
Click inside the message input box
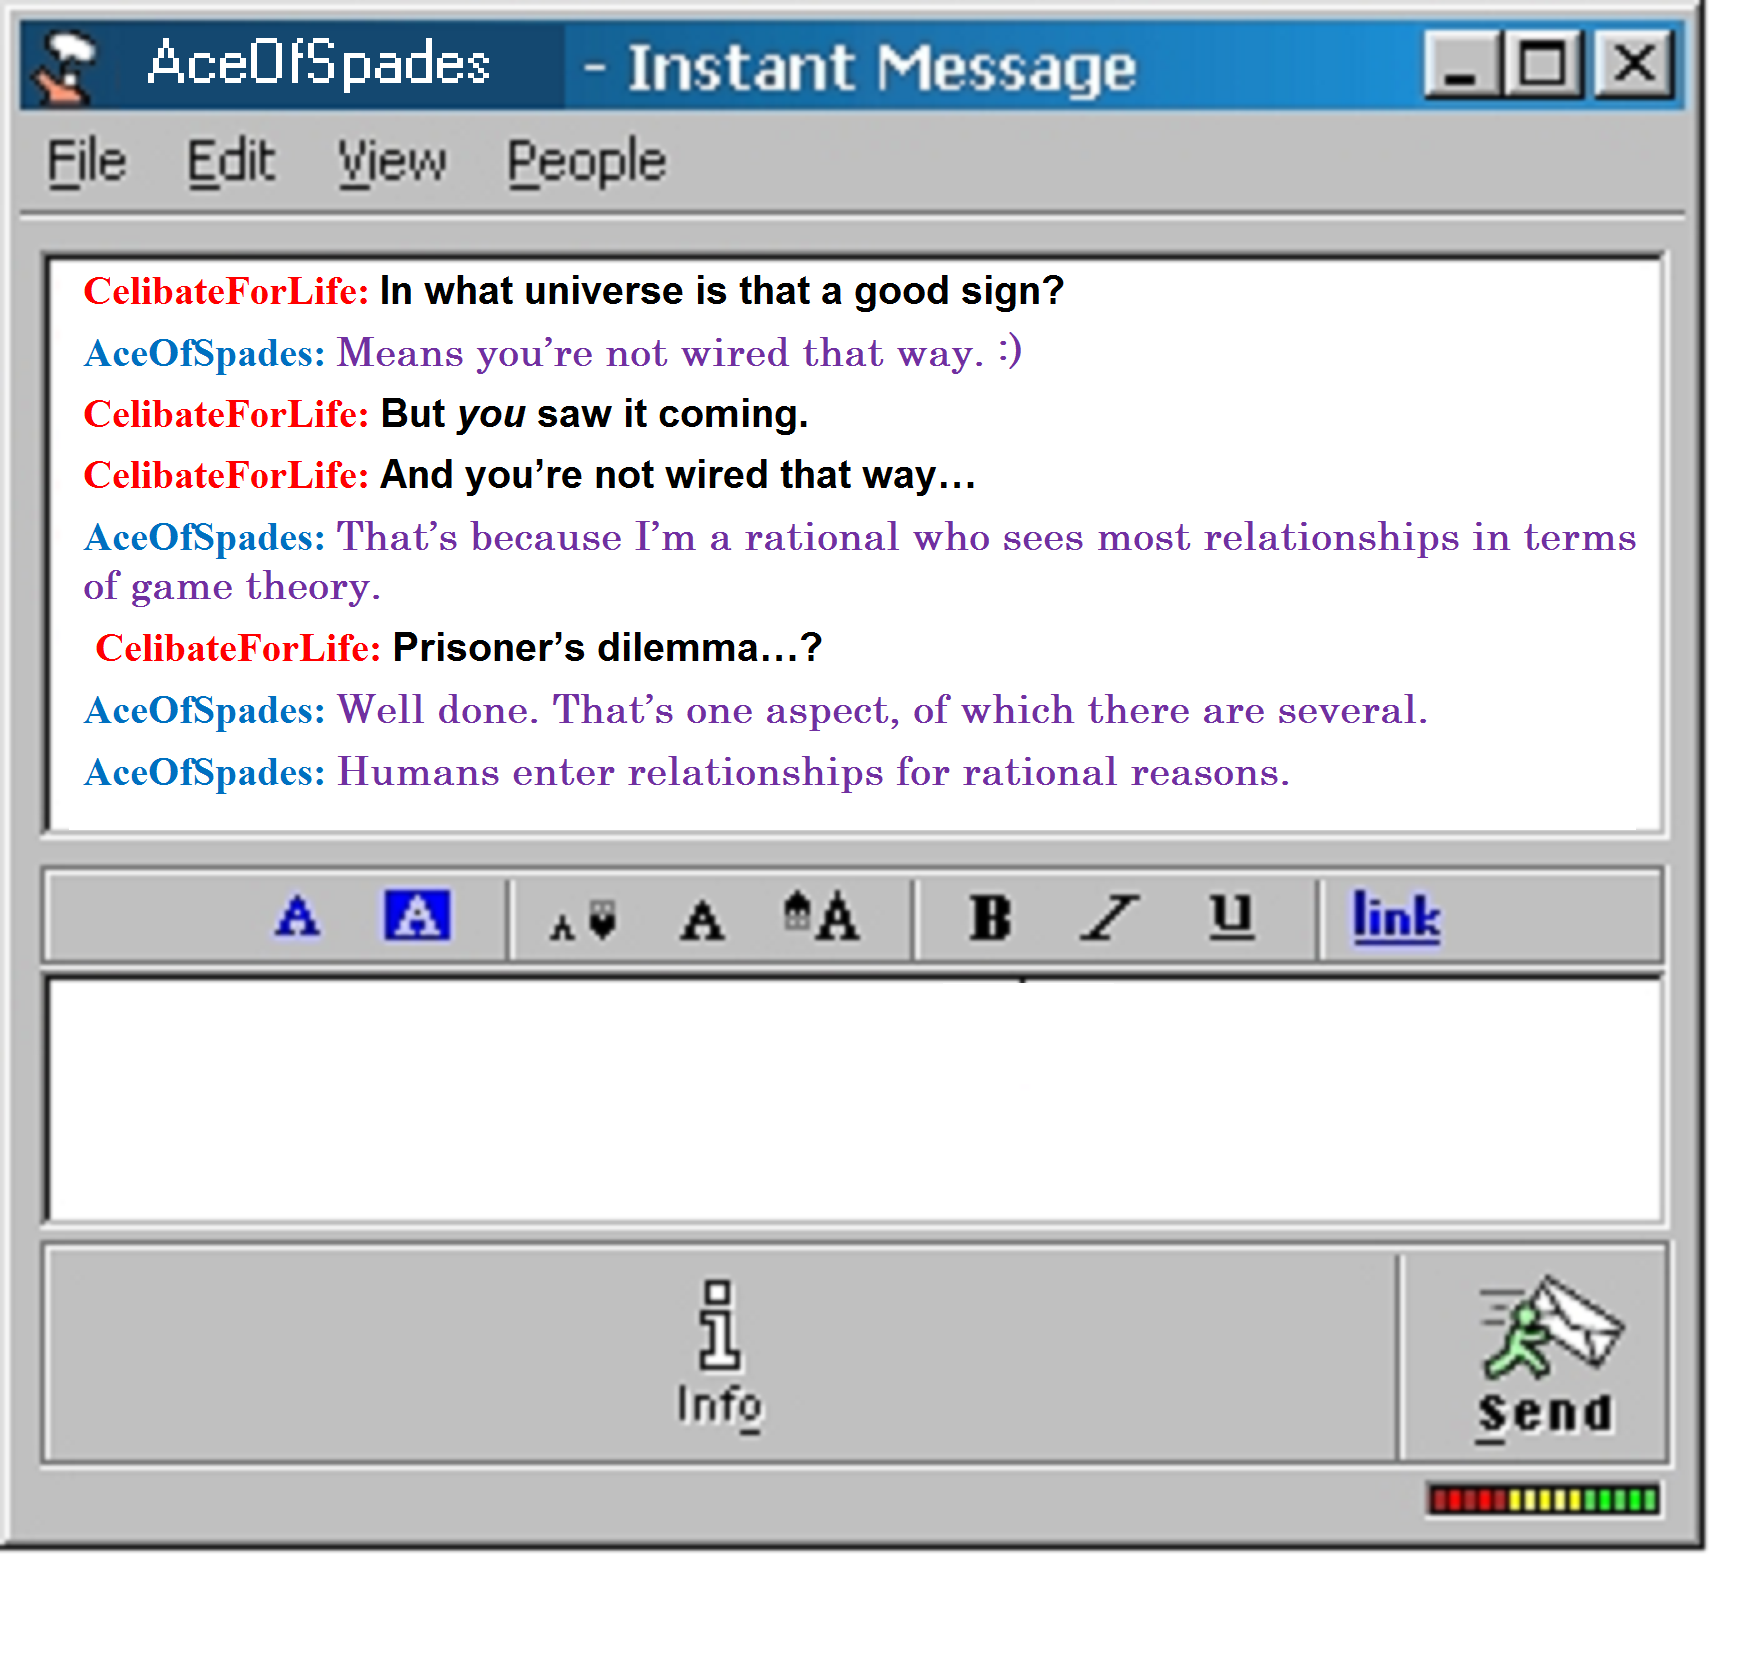pos(855,1100)
